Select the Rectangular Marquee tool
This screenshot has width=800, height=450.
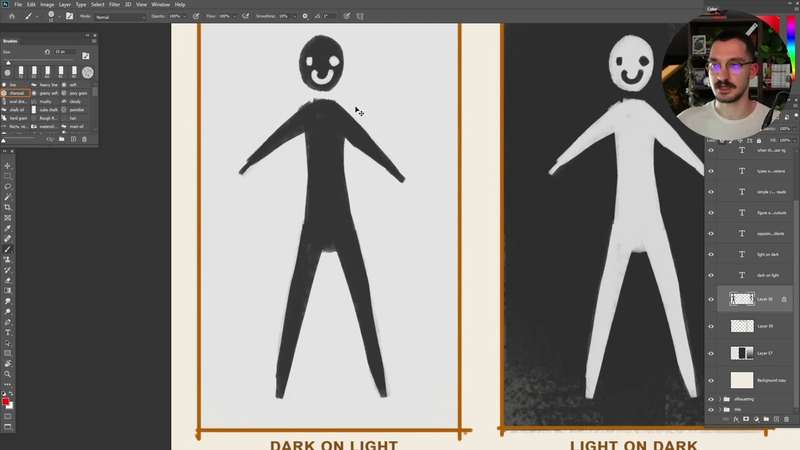click(8, 176)
